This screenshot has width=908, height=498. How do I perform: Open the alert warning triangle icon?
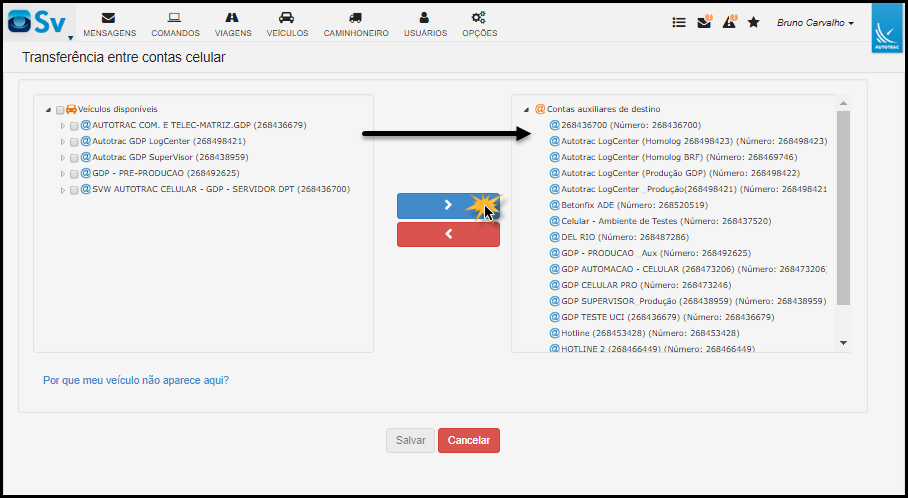(x=728, y=22)
